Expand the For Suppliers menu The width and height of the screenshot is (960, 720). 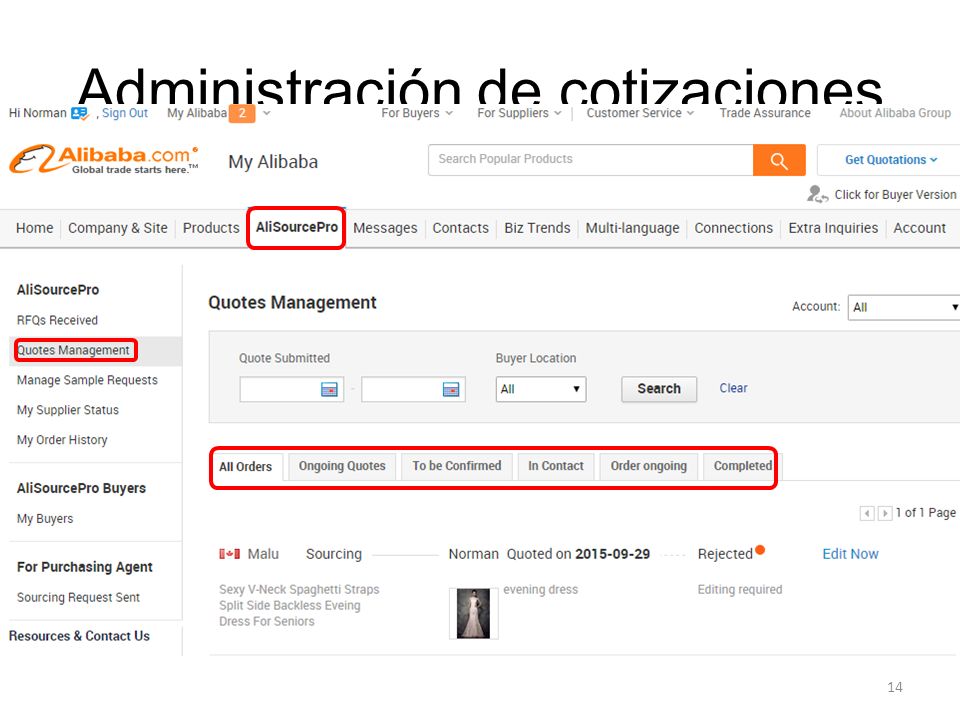[x=519, y=113]
